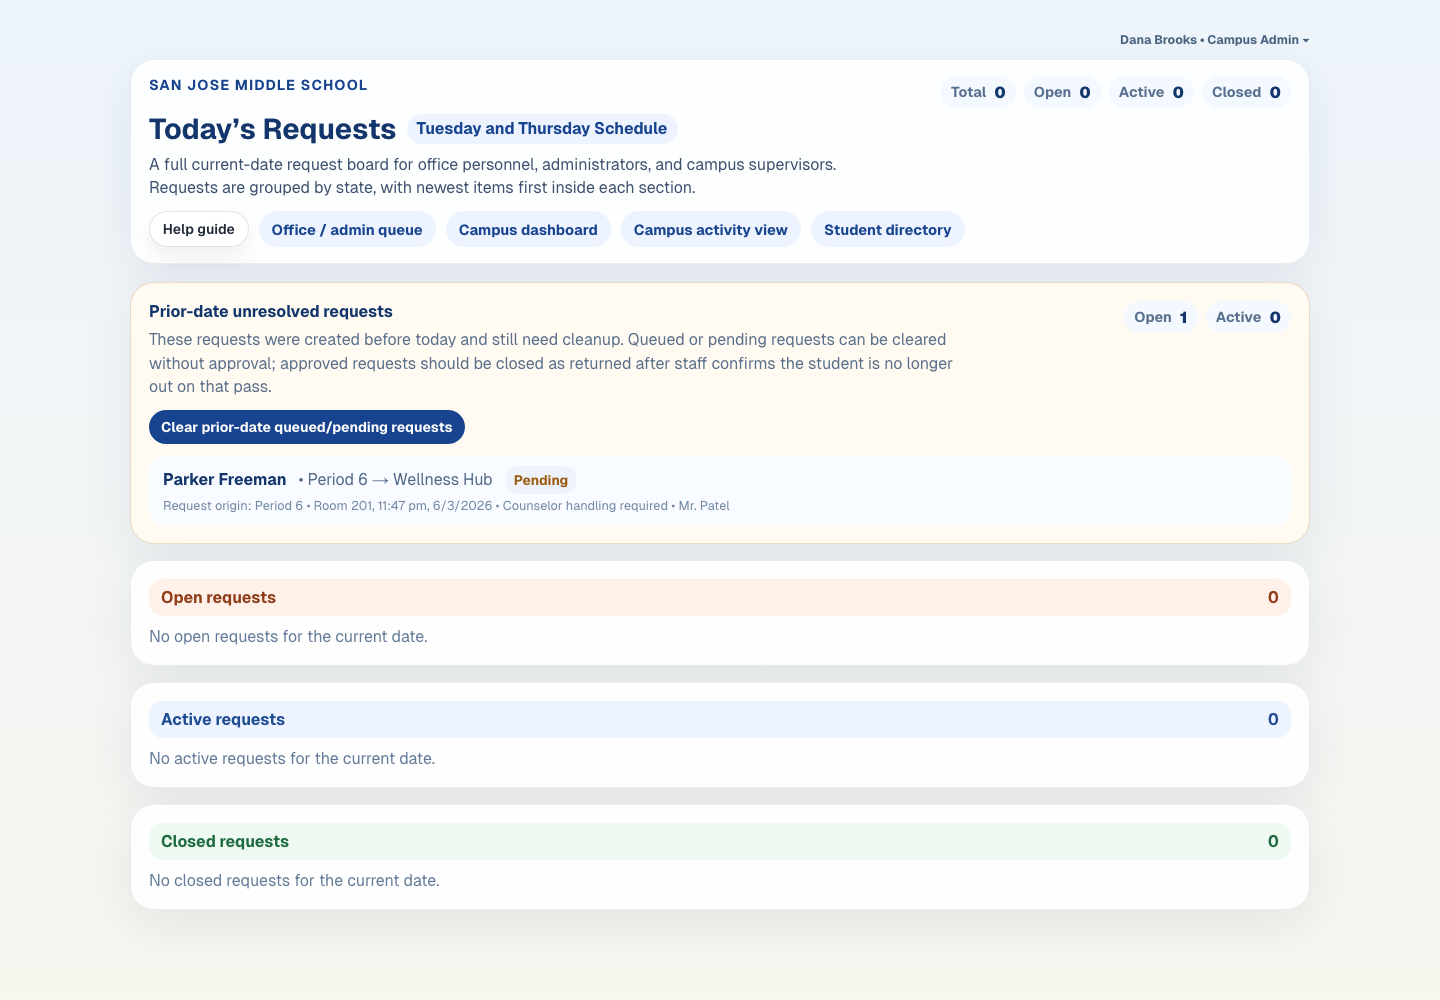Open the Dana Brooks Campus Admin dropdown

point(1214,40)
